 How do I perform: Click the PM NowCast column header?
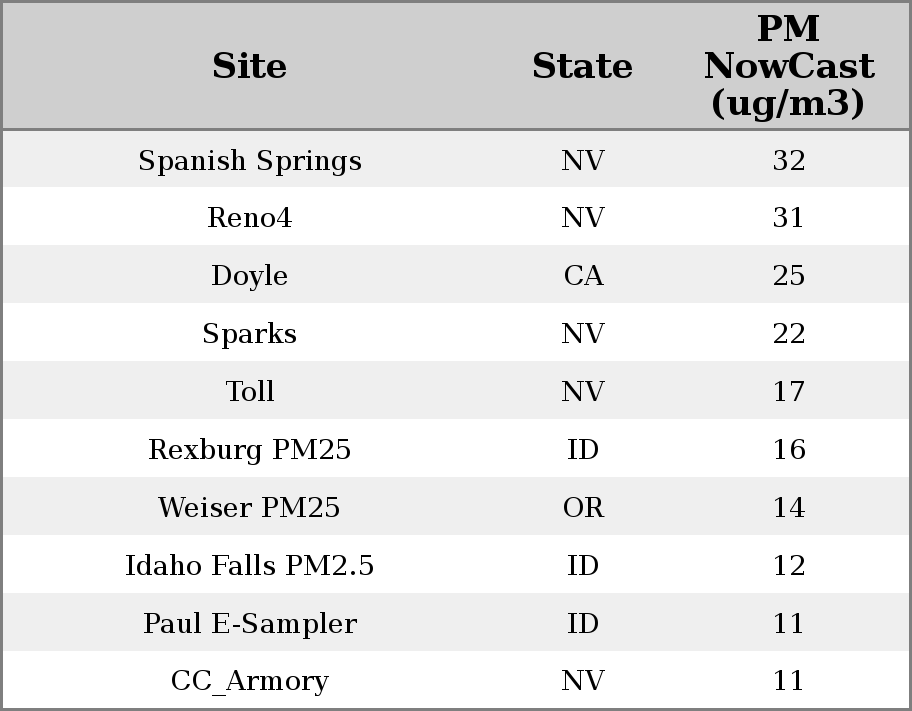coord(788,67)
